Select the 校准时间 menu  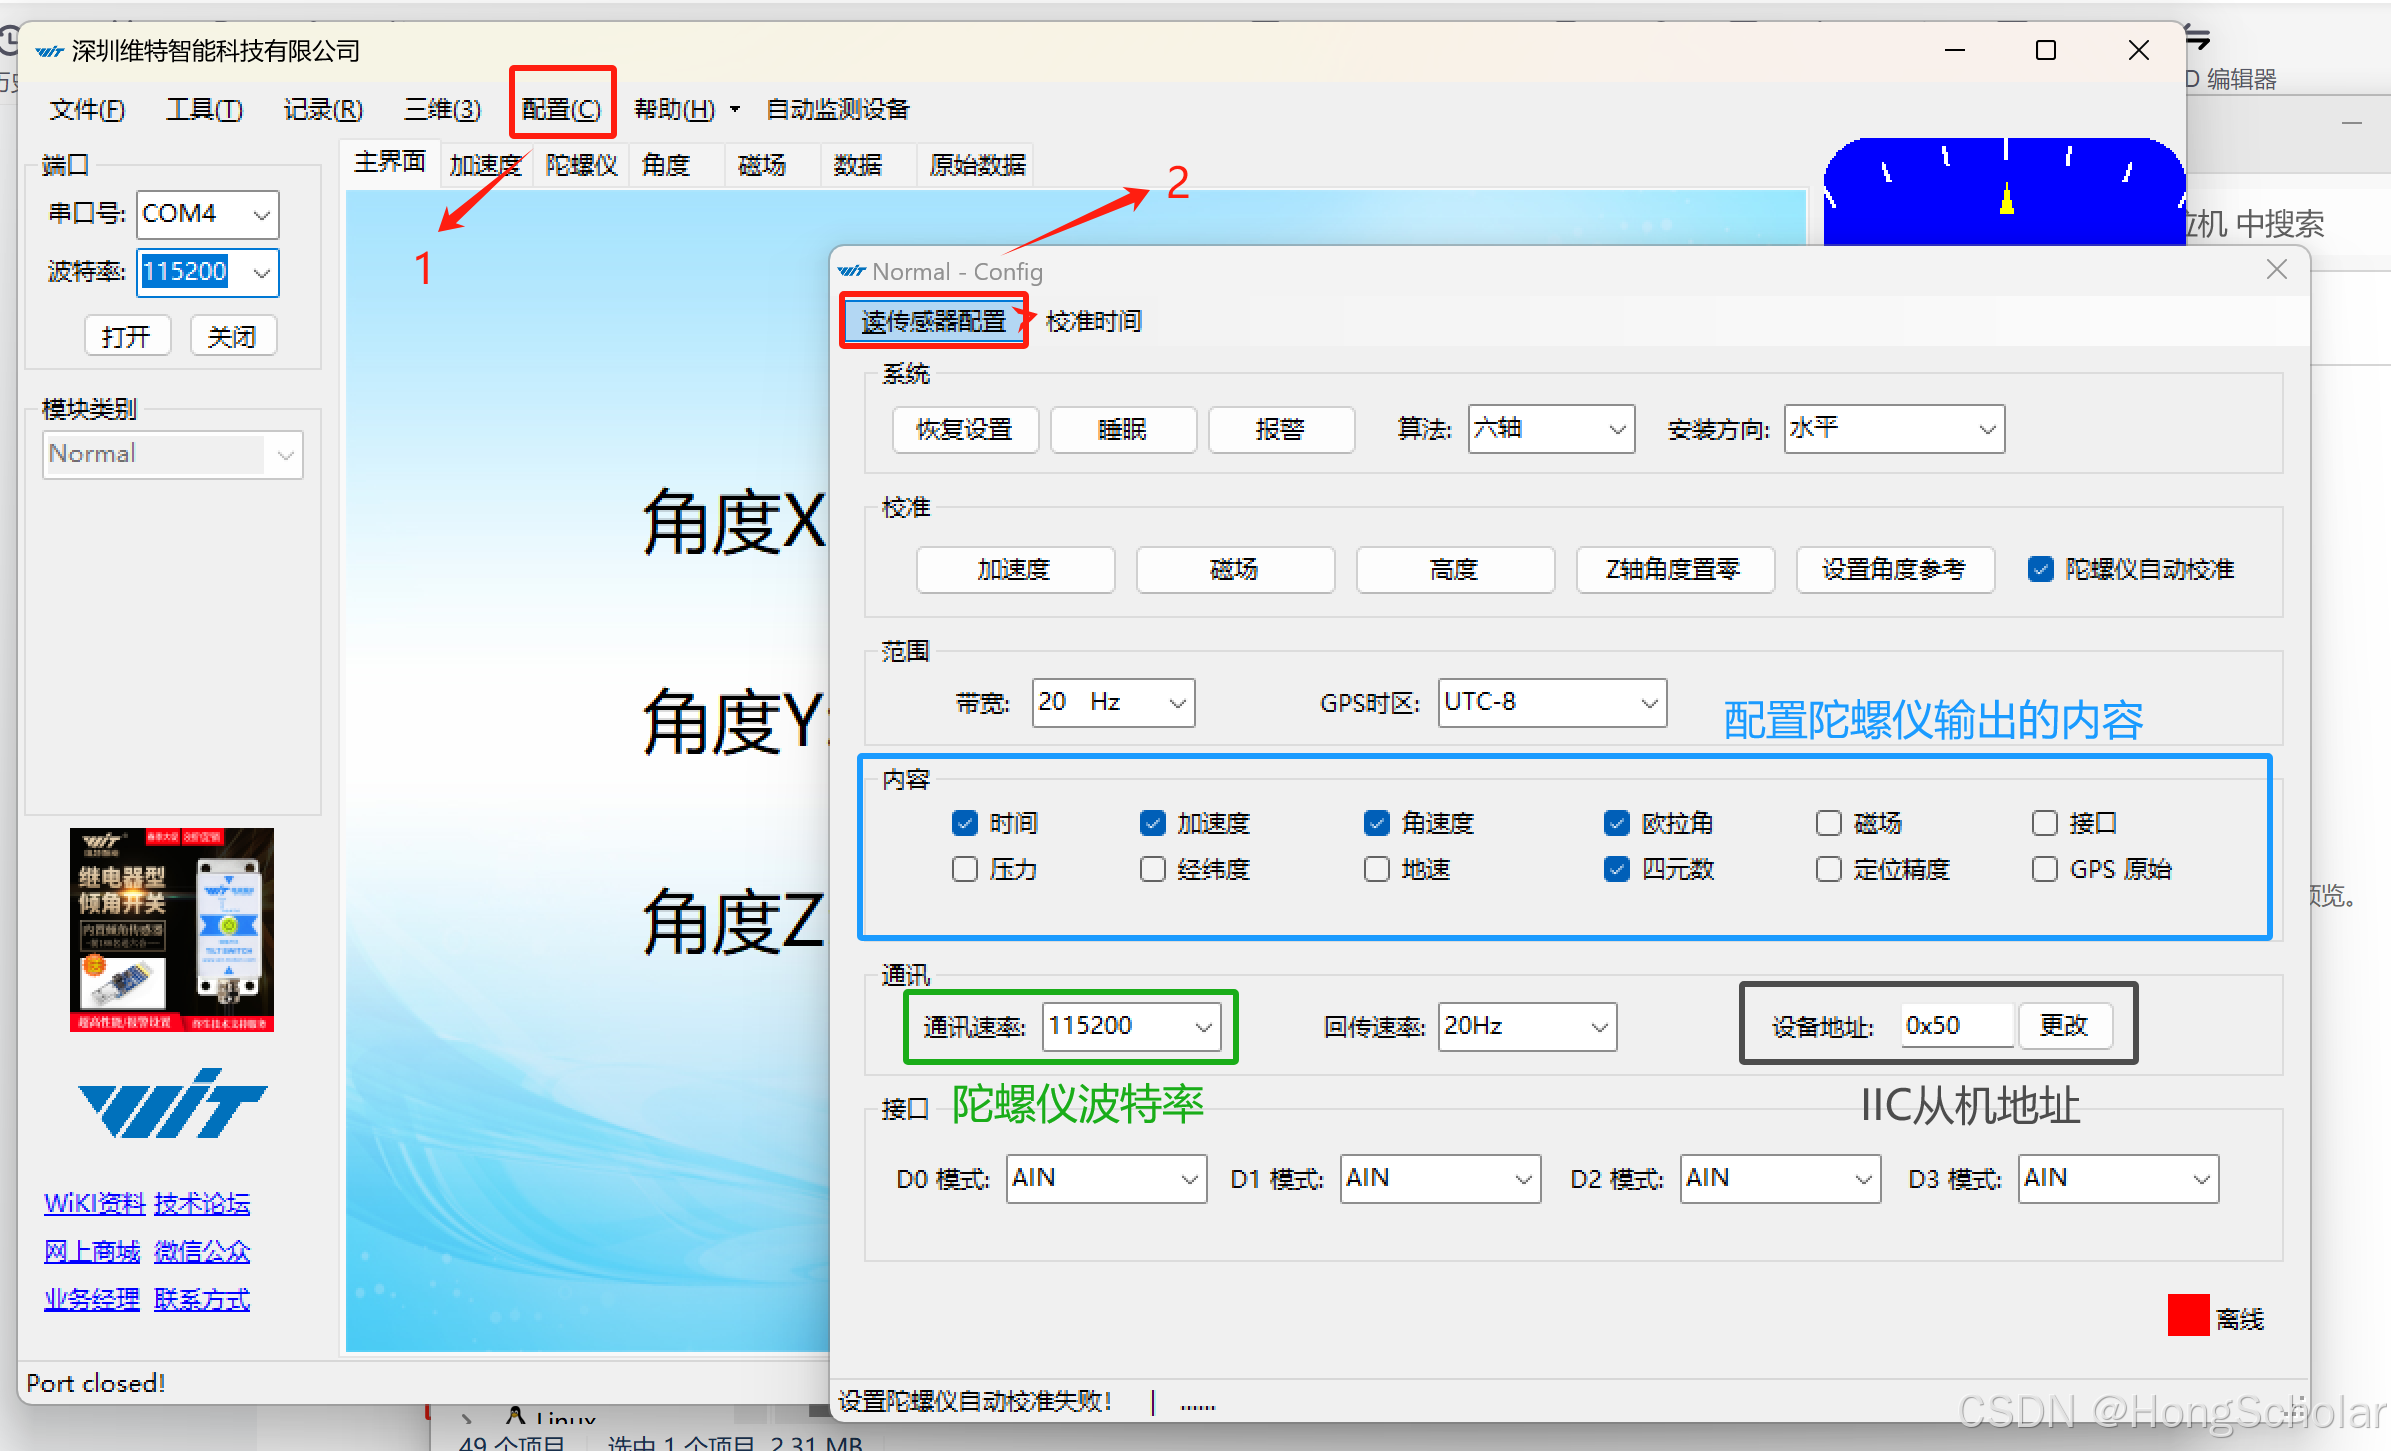click(1093, 321)
